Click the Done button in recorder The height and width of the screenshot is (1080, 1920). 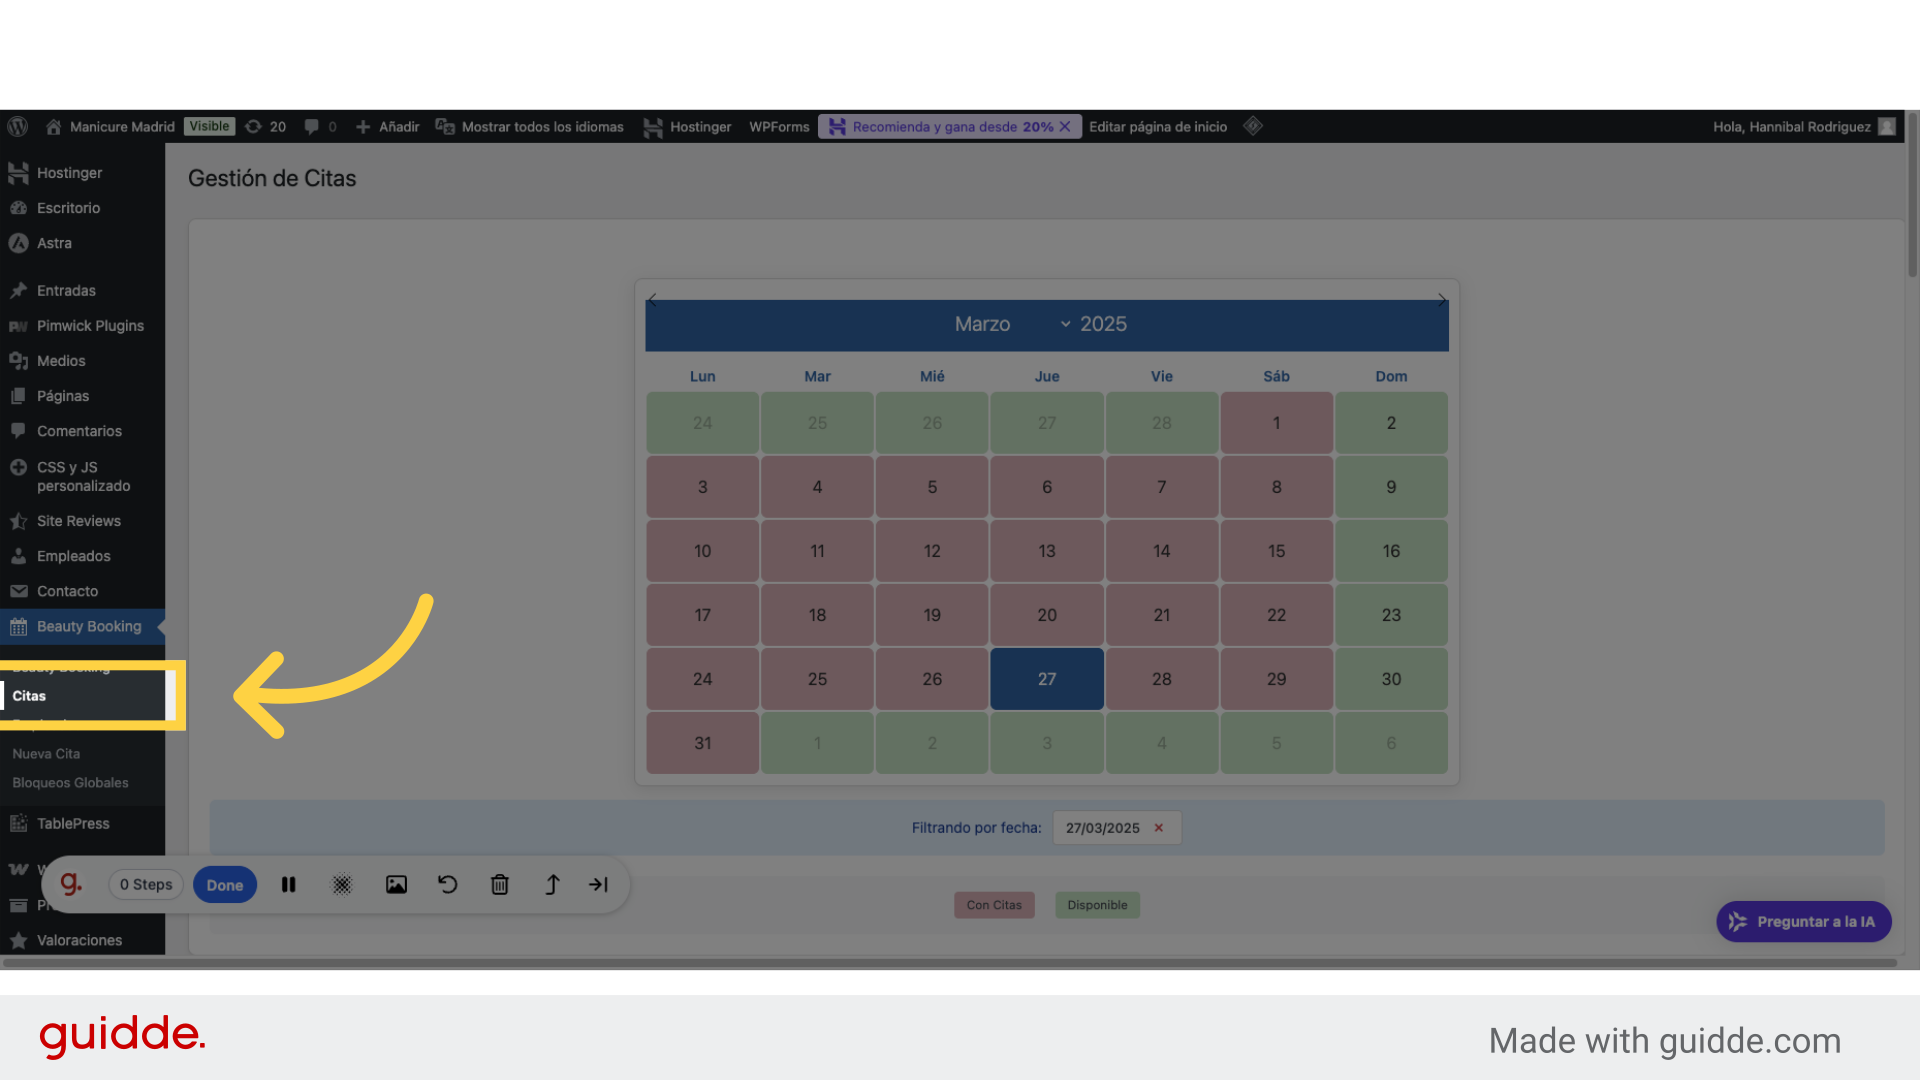click(225, 885)
